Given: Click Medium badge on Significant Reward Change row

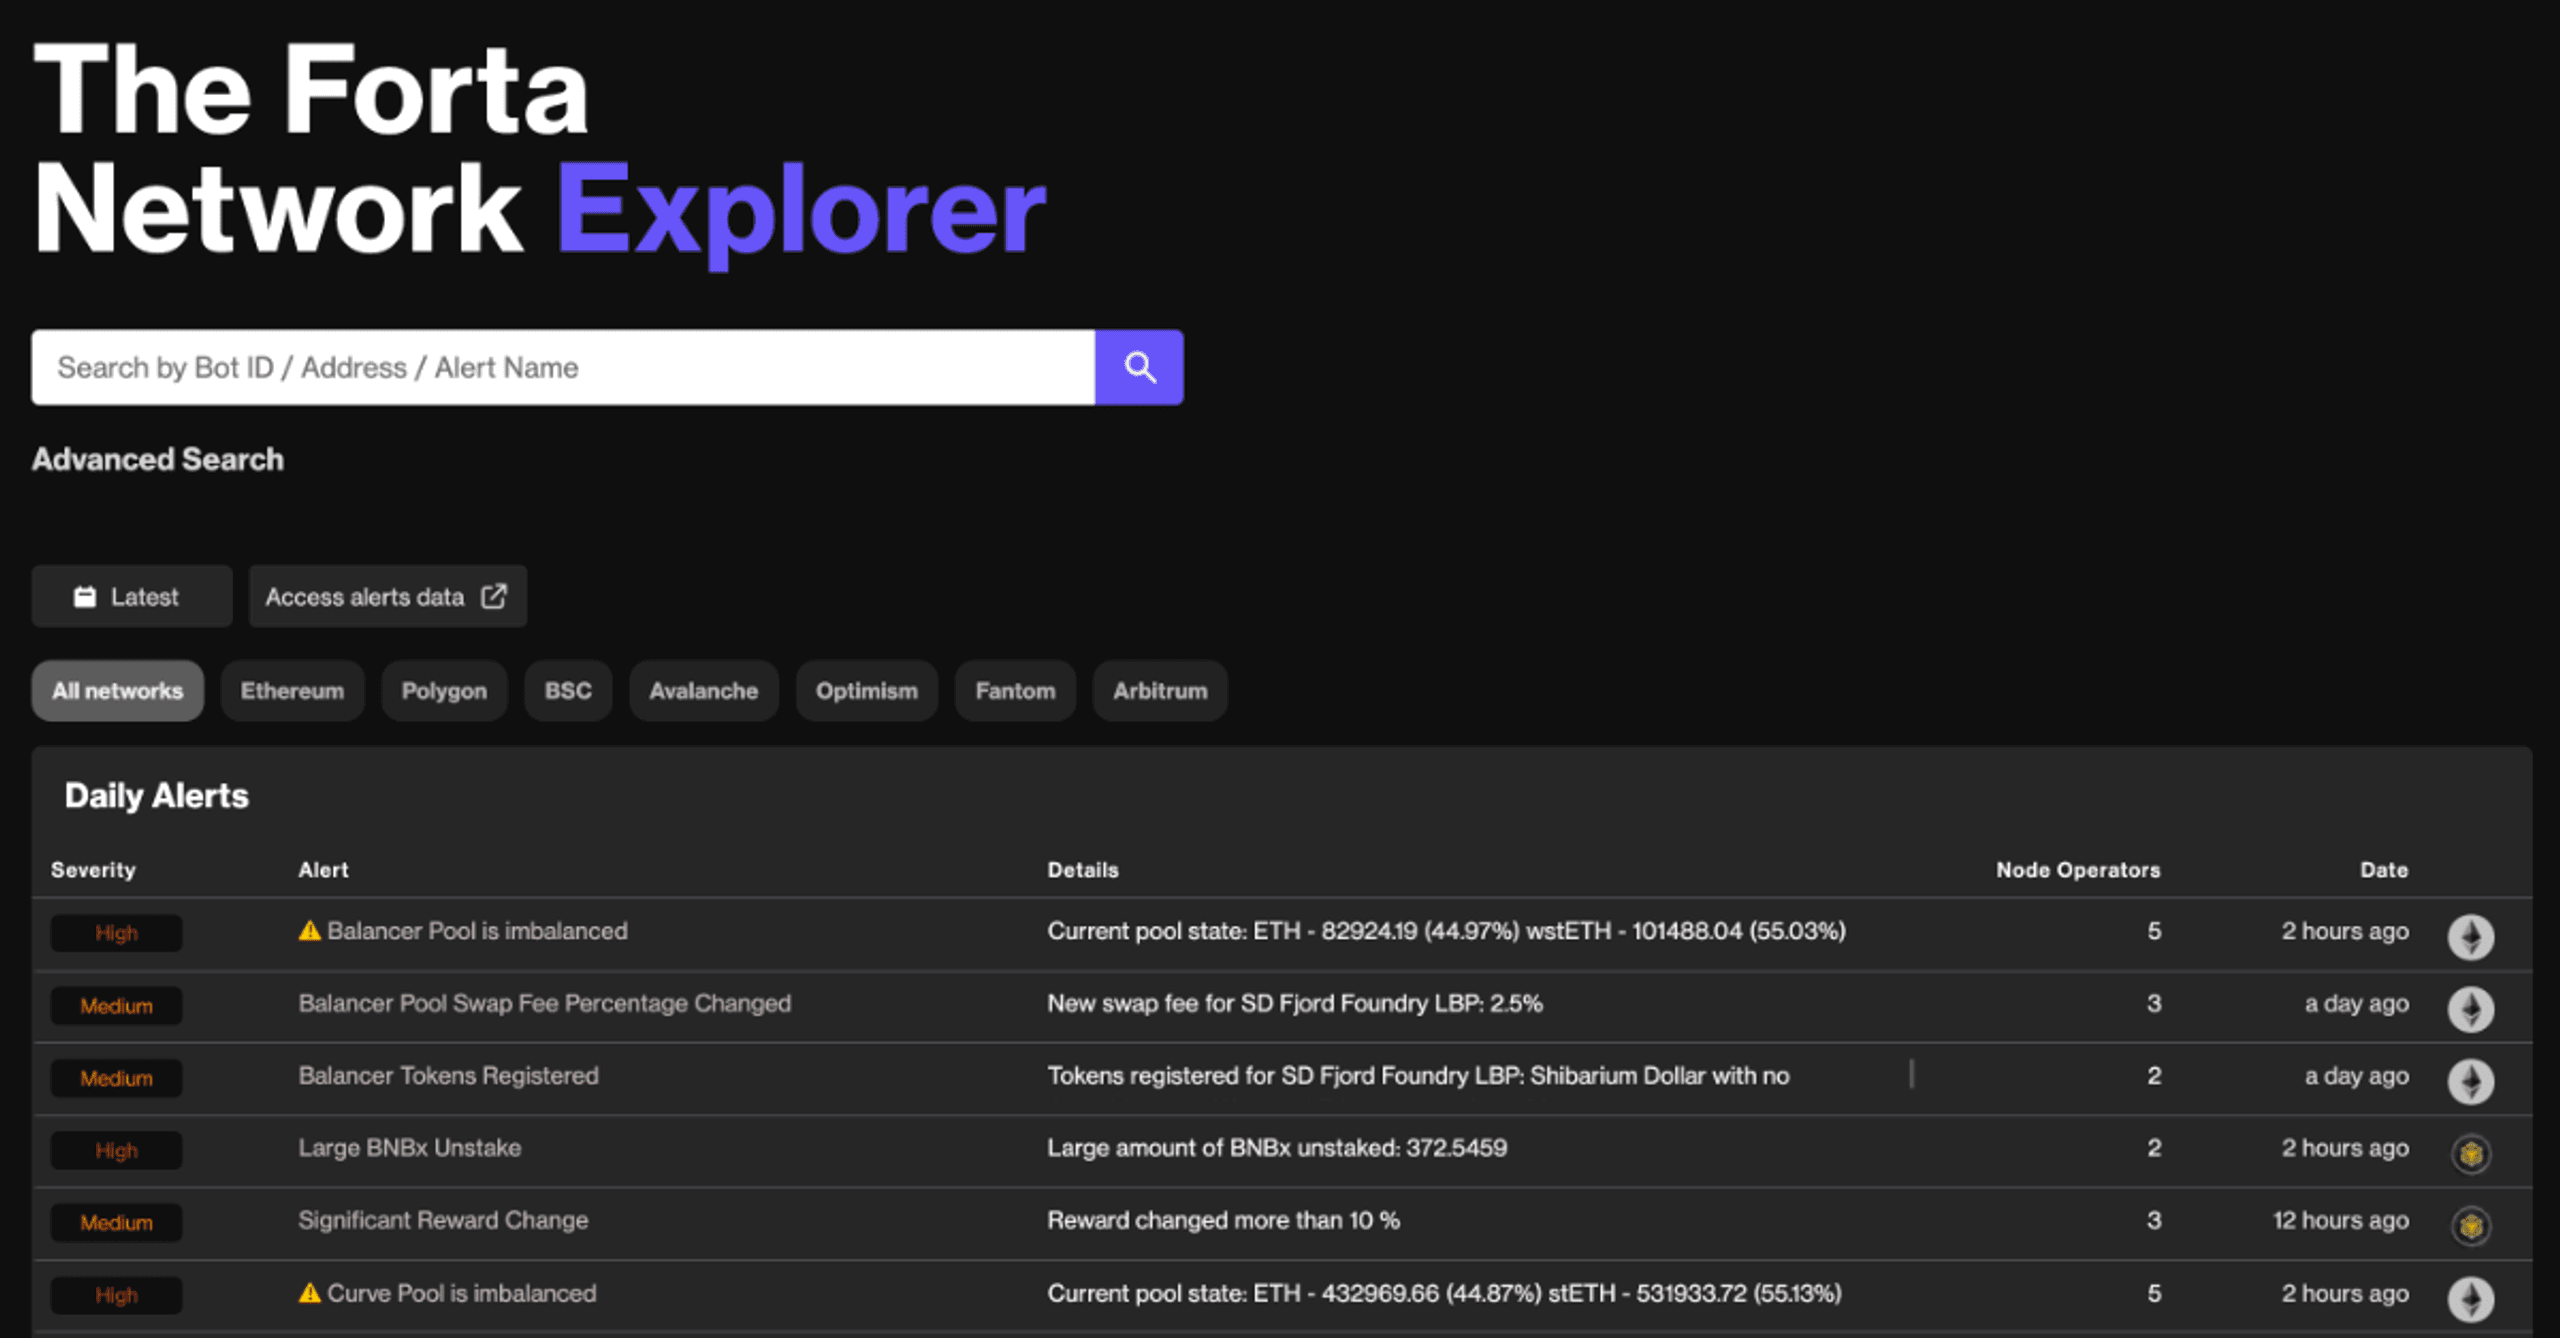Looking at the screenshot, I should [x=117, y=1222].
